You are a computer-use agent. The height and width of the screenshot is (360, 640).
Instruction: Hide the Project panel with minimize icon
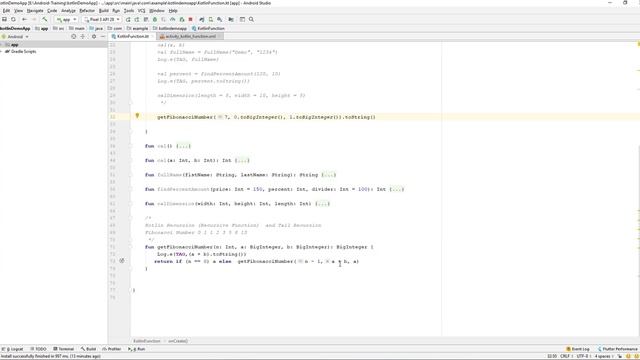coord(103,36)
